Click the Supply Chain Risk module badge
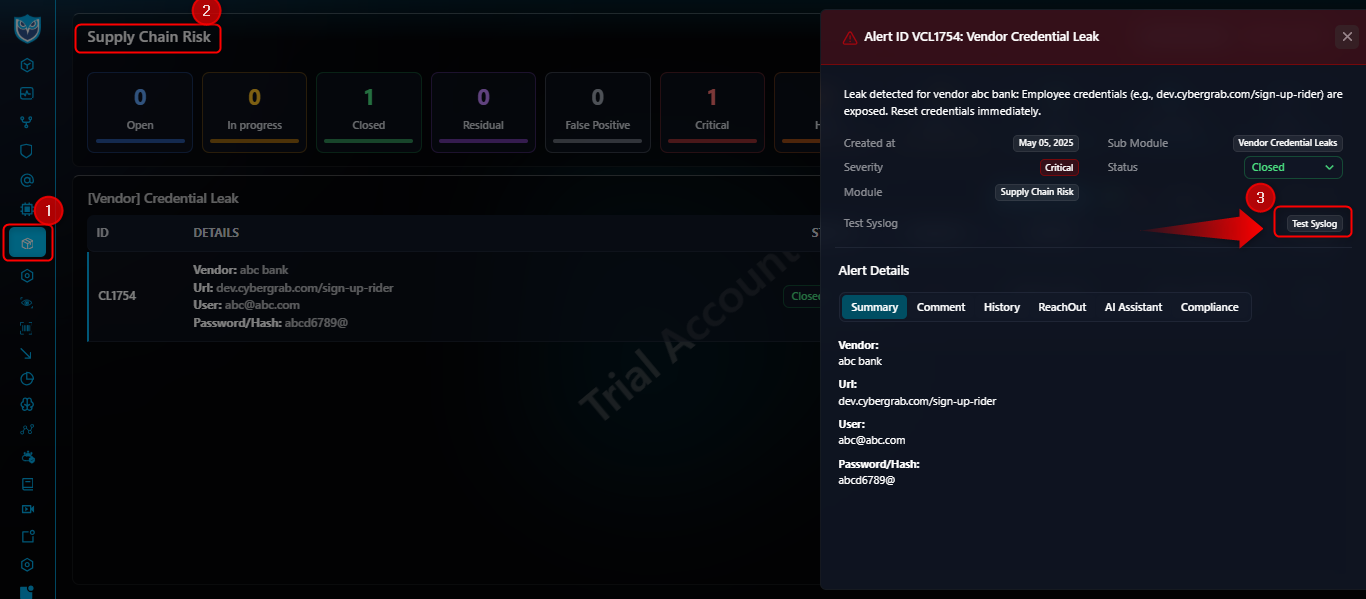 pos(1037,192)
